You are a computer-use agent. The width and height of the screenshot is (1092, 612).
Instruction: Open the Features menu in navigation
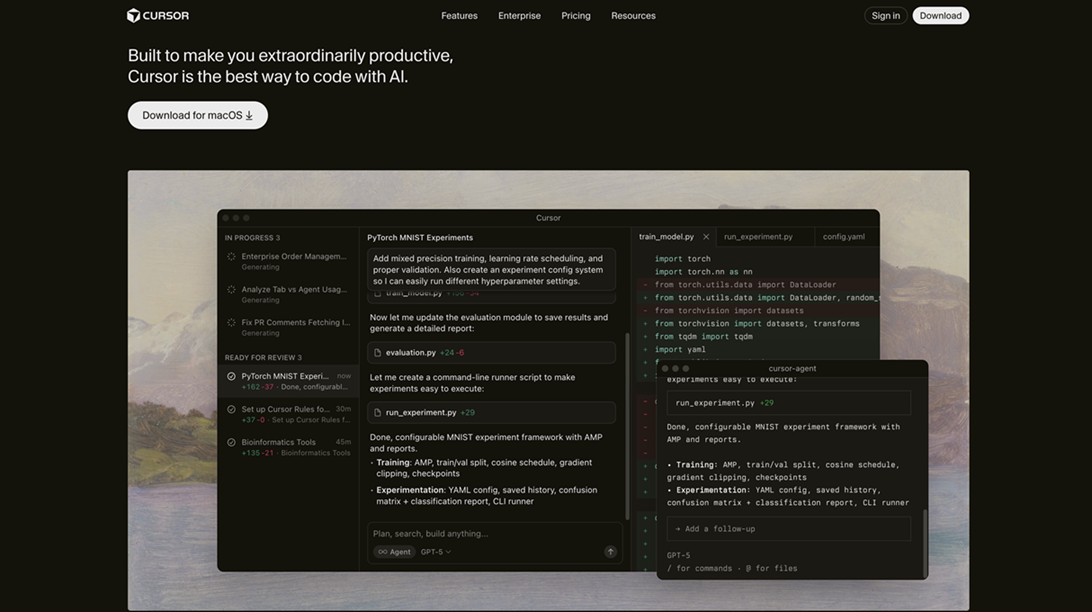point(459,16)
